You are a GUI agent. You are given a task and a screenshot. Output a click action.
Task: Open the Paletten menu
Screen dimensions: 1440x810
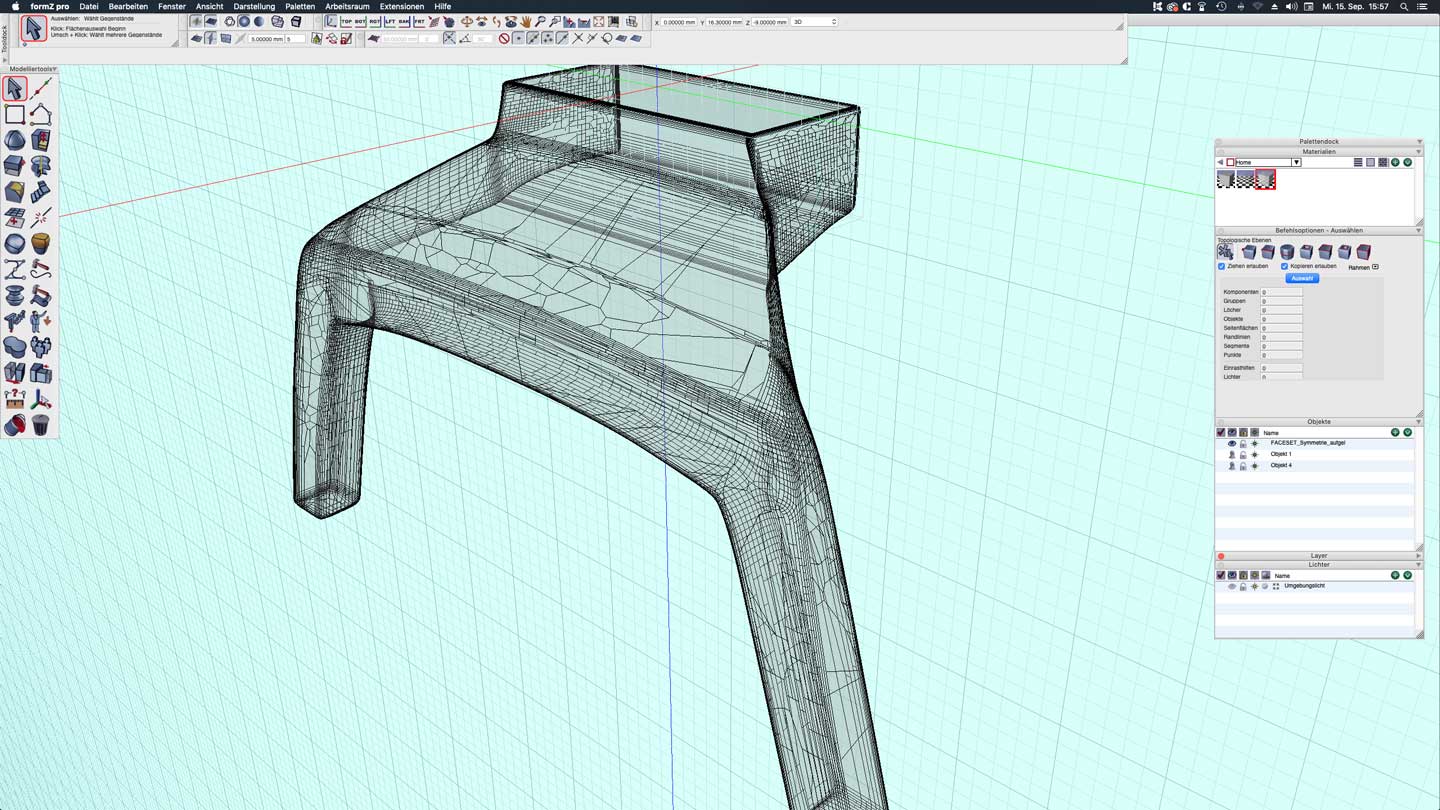click(x=300, y=6)
